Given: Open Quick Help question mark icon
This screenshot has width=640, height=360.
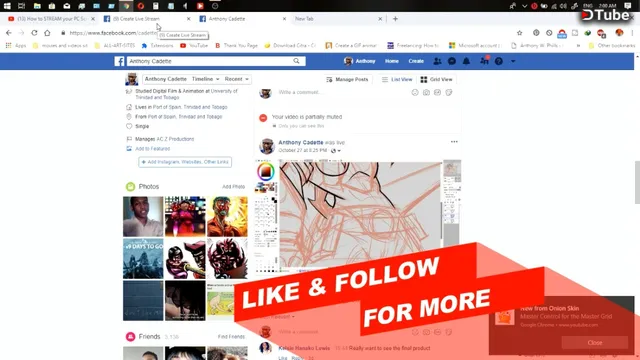Looking at the screenshot, I should pos(498,61).
